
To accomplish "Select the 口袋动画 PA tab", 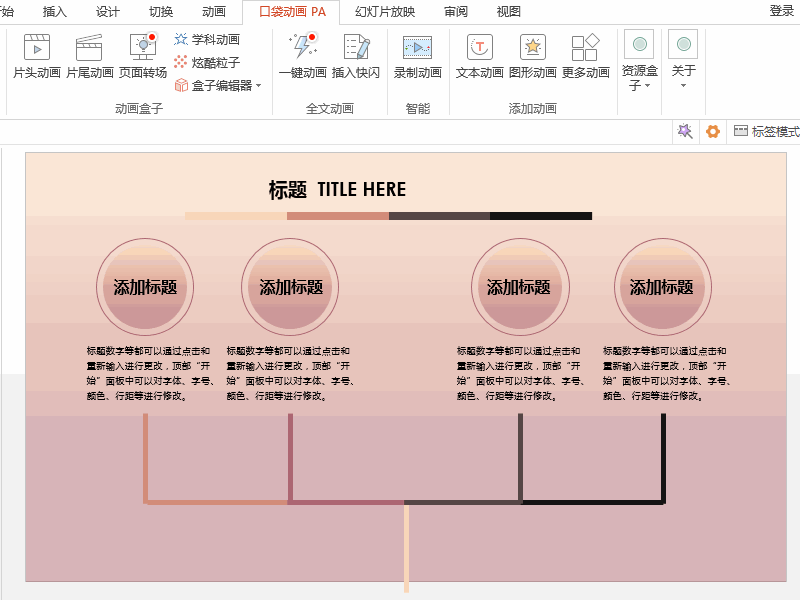I will click(x=292, y=11).
